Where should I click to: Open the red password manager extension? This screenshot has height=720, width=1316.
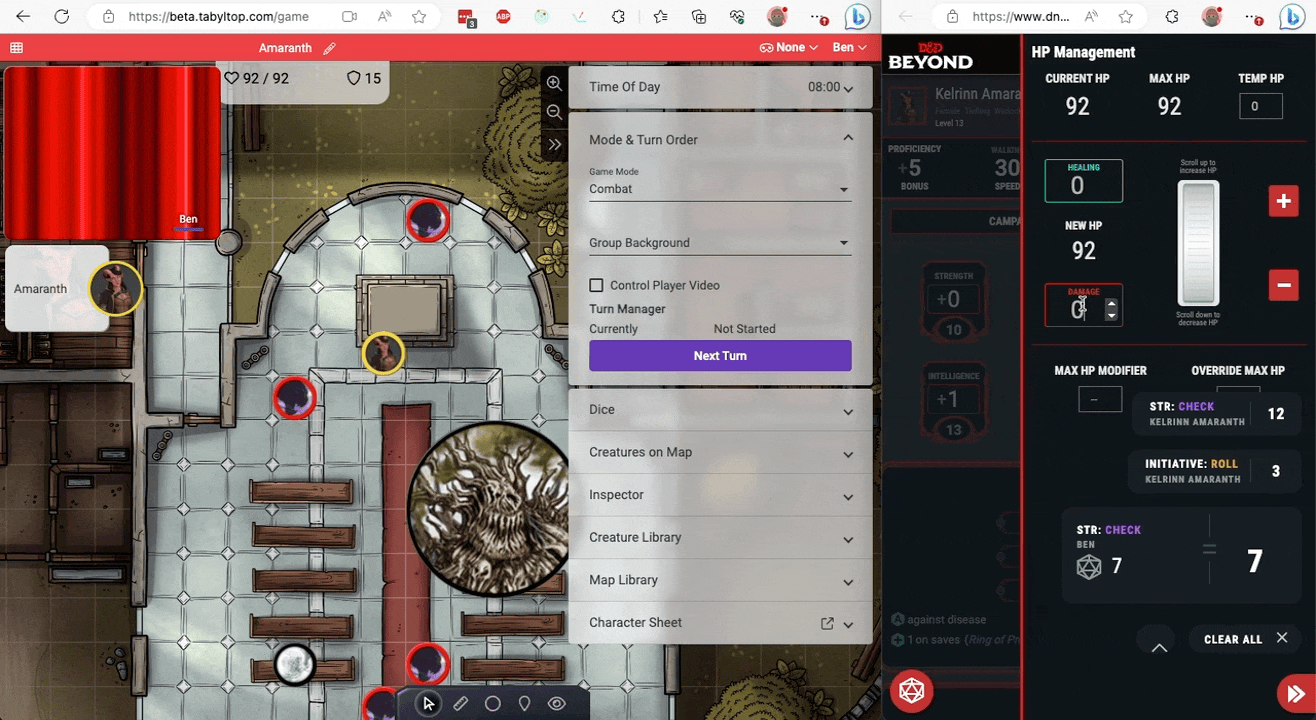coord(467,17)
